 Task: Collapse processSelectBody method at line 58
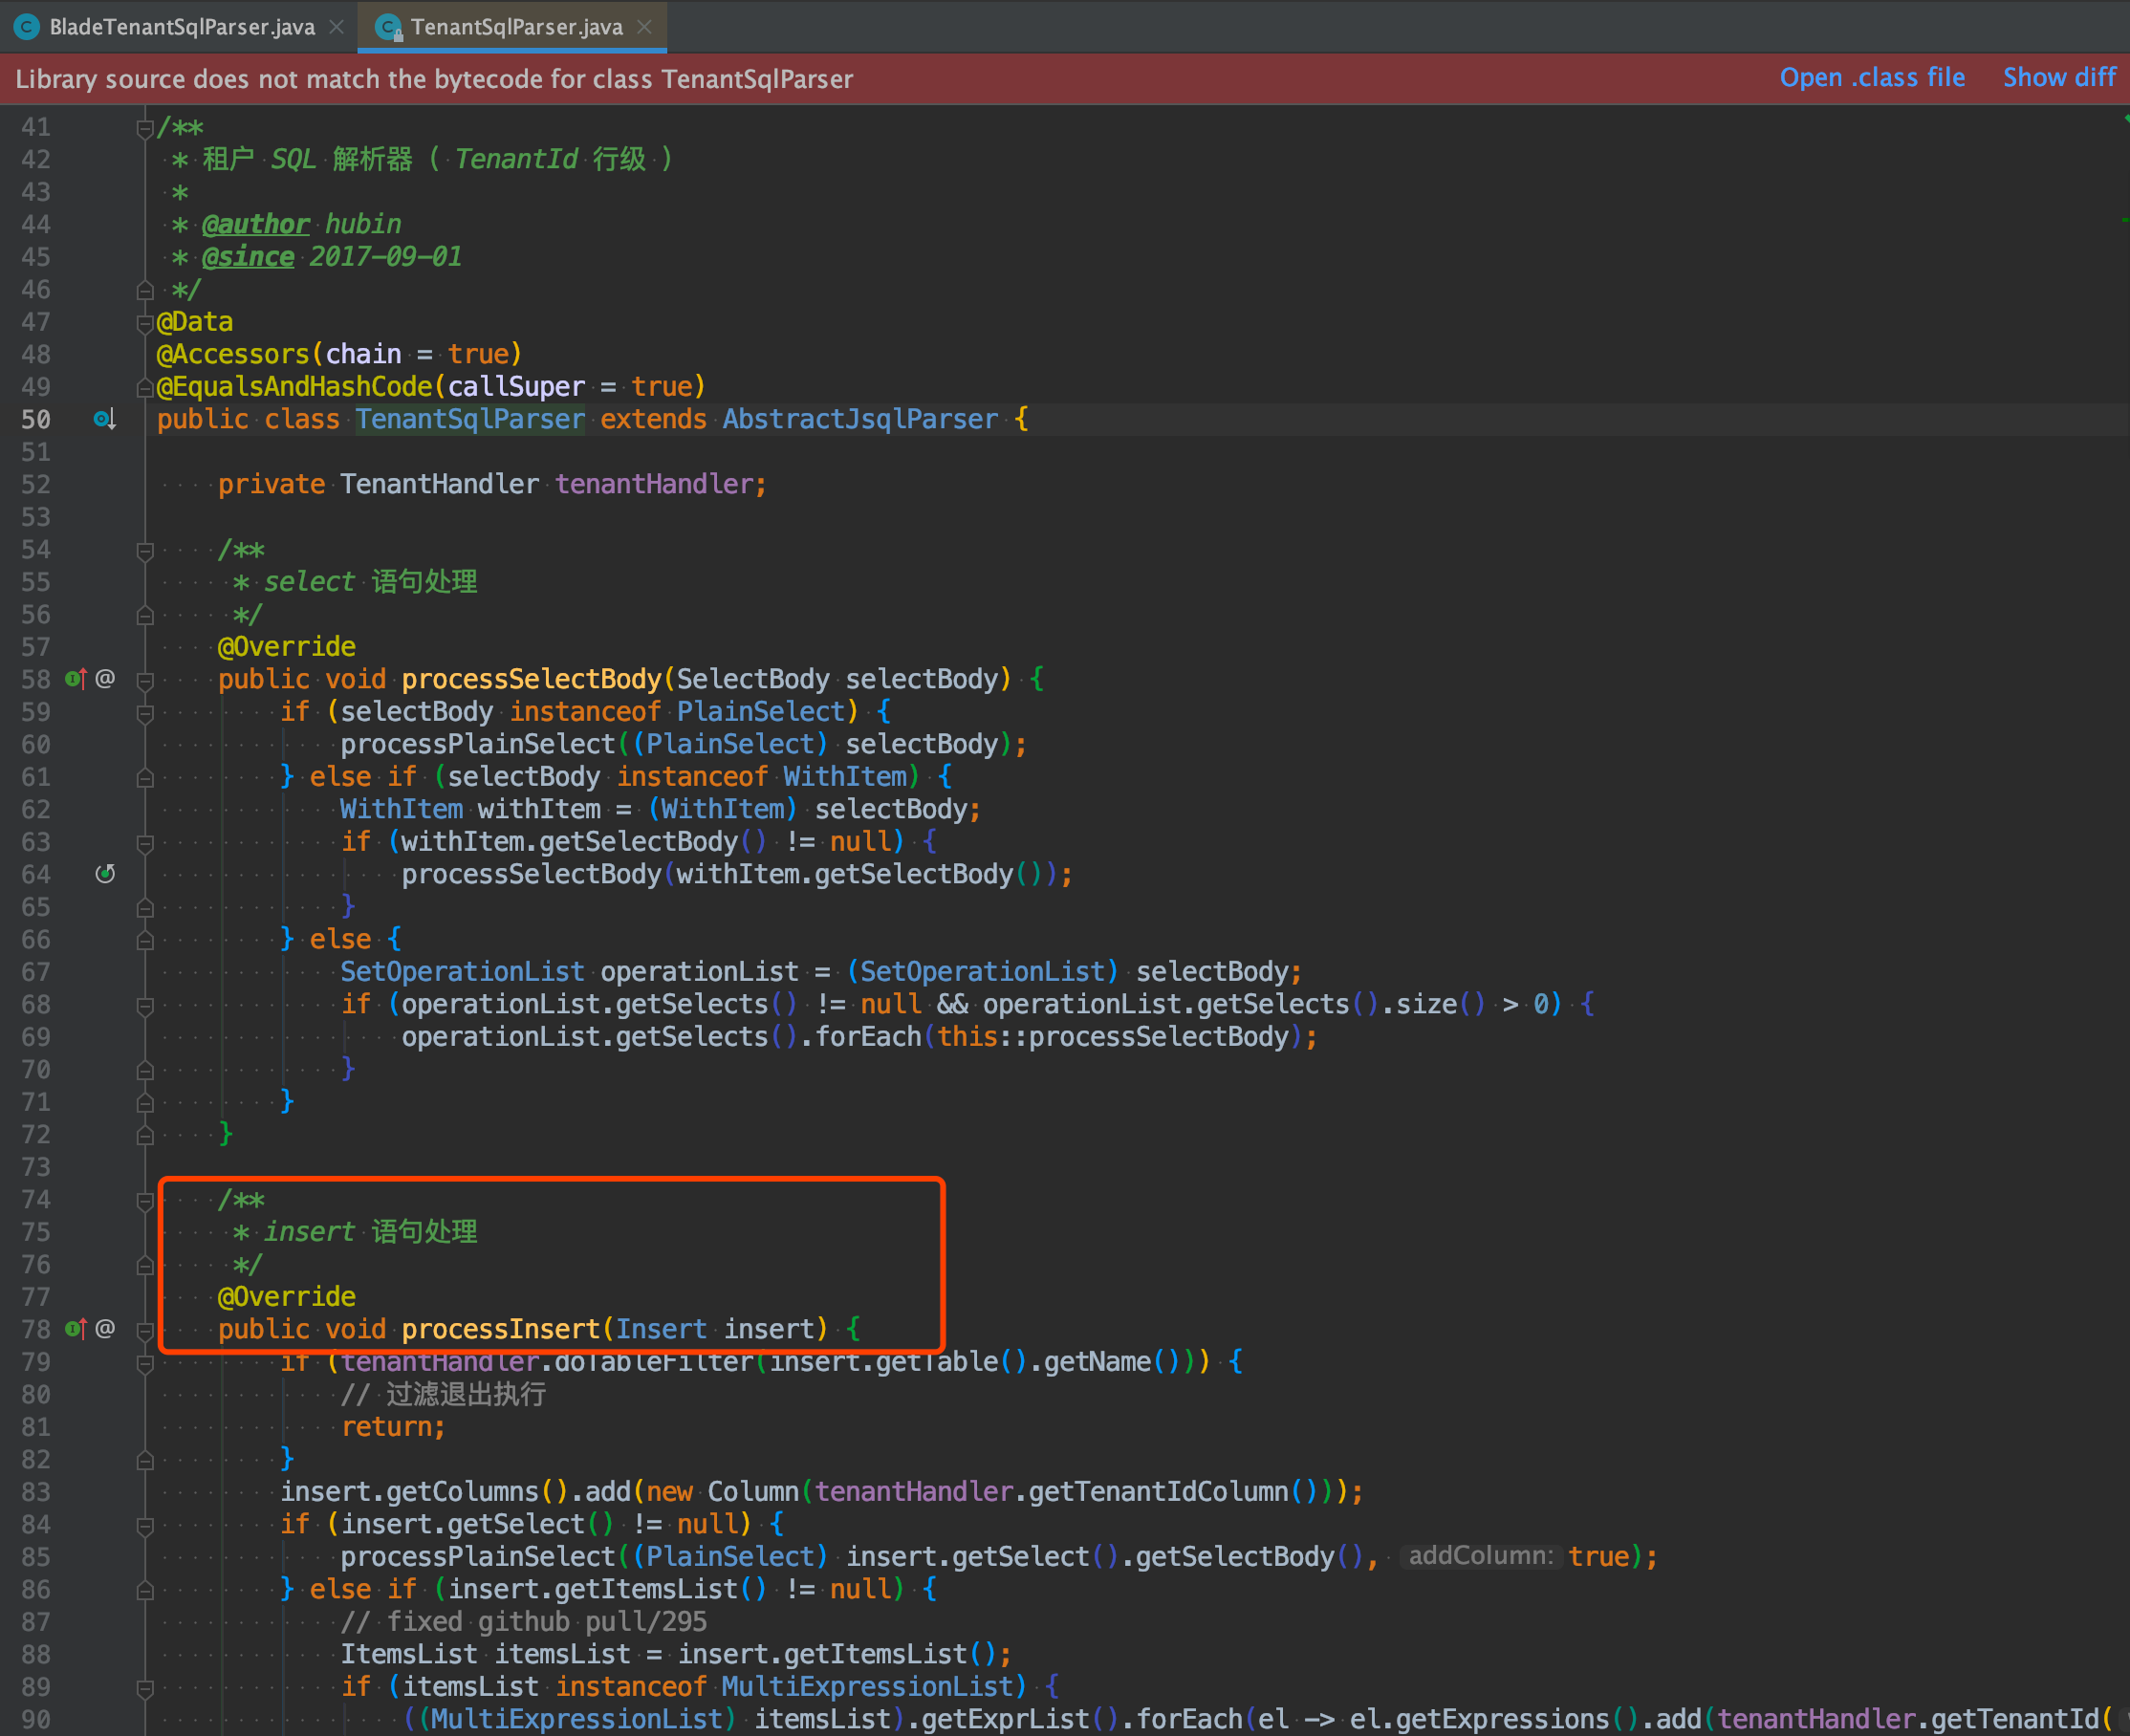click(x=144, y=680)
